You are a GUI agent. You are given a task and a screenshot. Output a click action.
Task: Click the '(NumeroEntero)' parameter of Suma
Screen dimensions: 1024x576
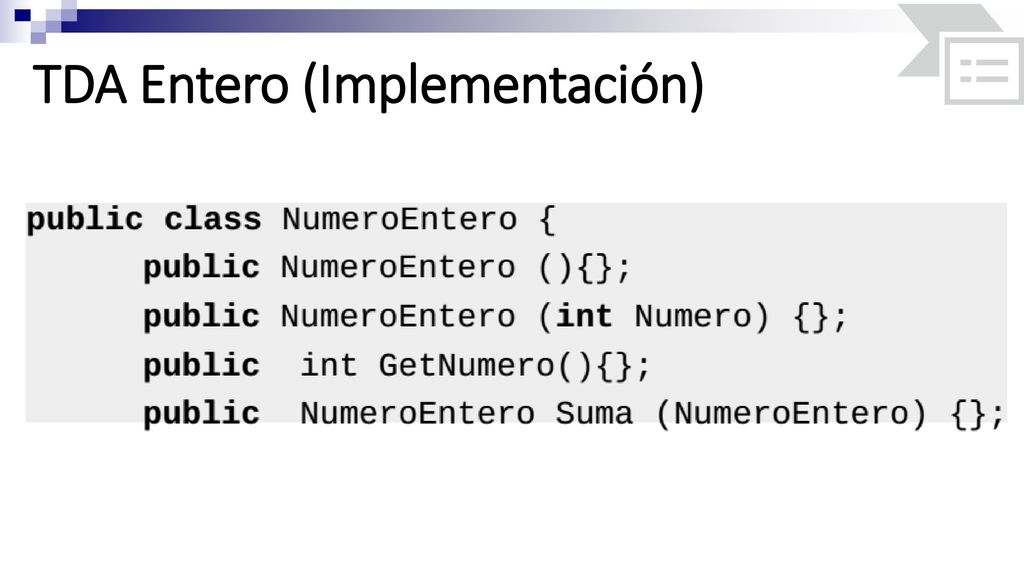[x=791, y=414]
